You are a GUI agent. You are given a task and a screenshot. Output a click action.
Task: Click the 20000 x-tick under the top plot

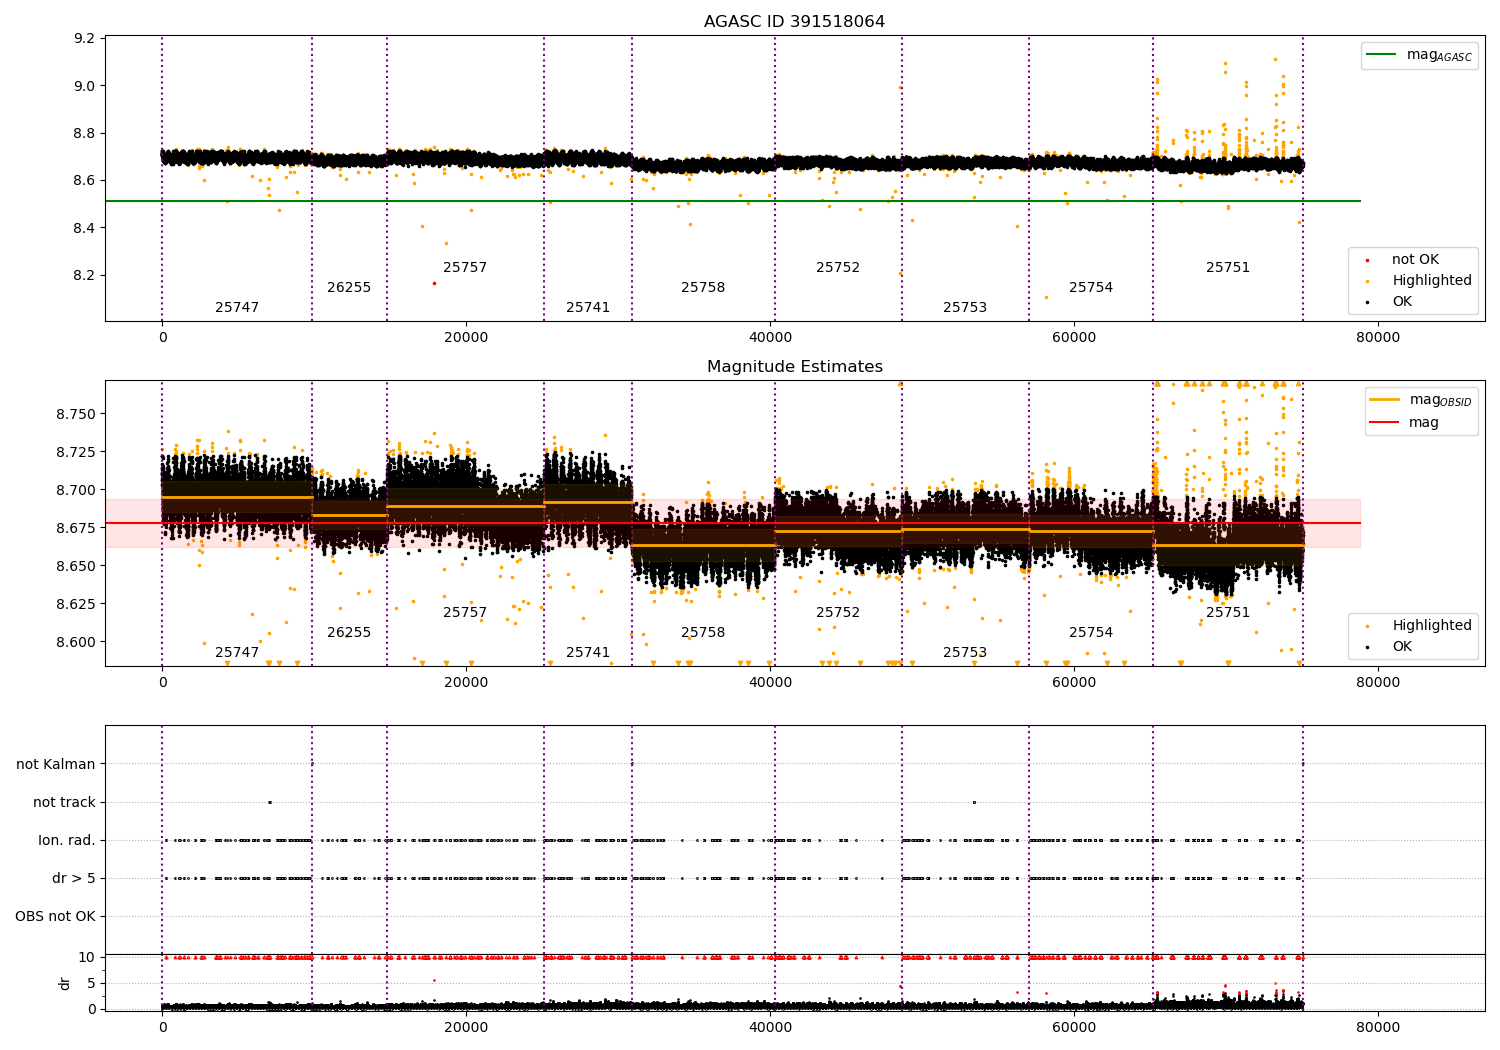466,337
